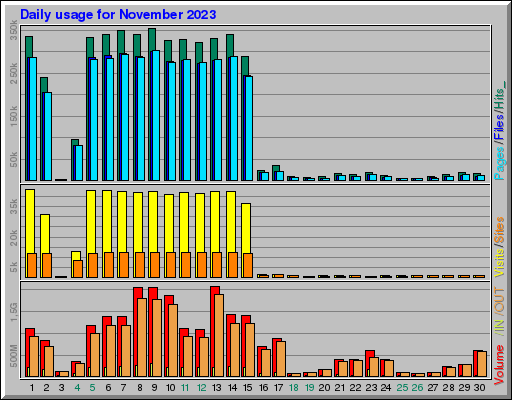Click the day 30 axis label
This screenshot has width=512, height=400.
tap(480, 388)
